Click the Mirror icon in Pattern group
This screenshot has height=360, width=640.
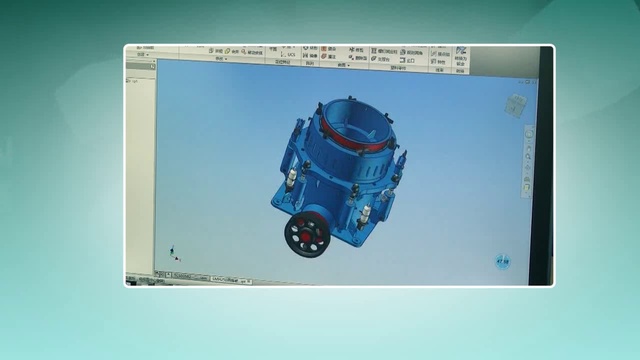tap(305, 56)
